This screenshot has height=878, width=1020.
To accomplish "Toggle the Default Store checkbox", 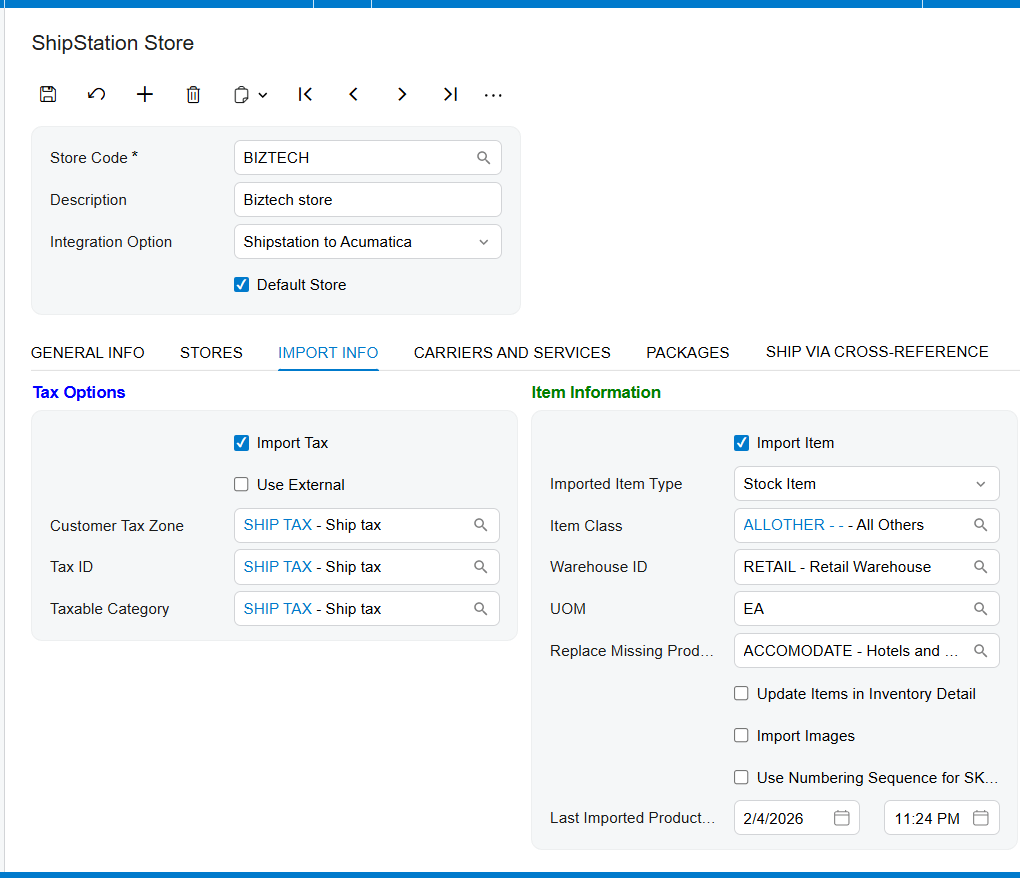I will click(x=241, y=284).
